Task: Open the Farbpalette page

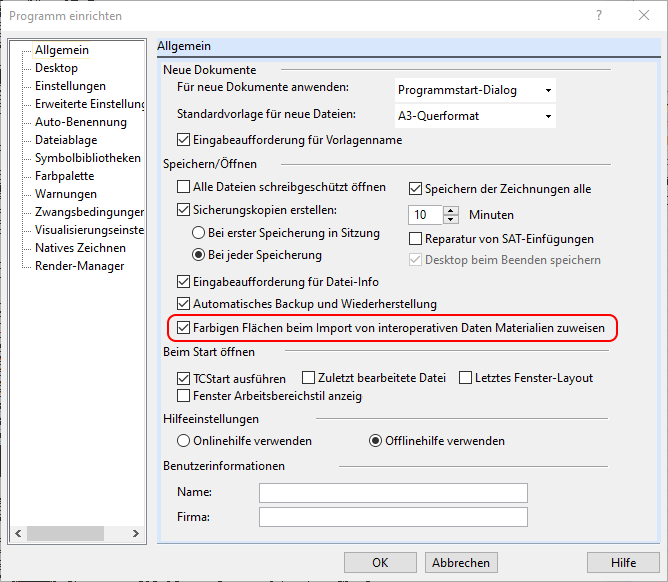Action: pyautogui.click(x=64, y=176)
